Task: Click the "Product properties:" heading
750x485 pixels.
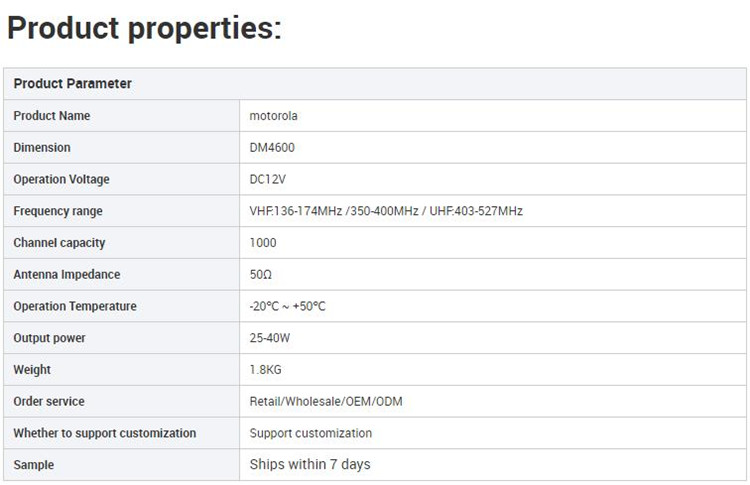Action: click(x=145, y=28)
